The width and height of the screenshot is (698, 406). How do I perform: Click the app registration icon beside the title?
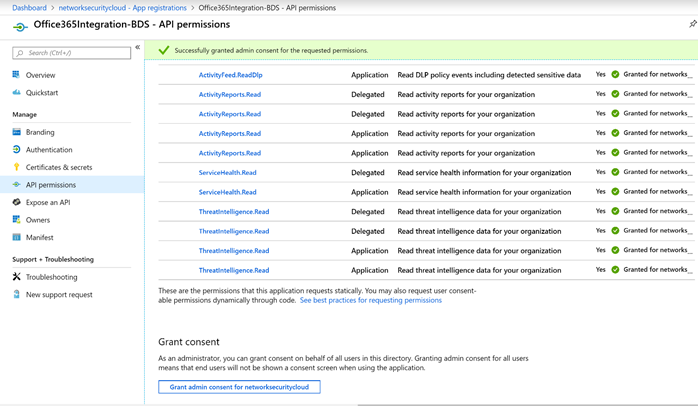(x=20, y=27)
